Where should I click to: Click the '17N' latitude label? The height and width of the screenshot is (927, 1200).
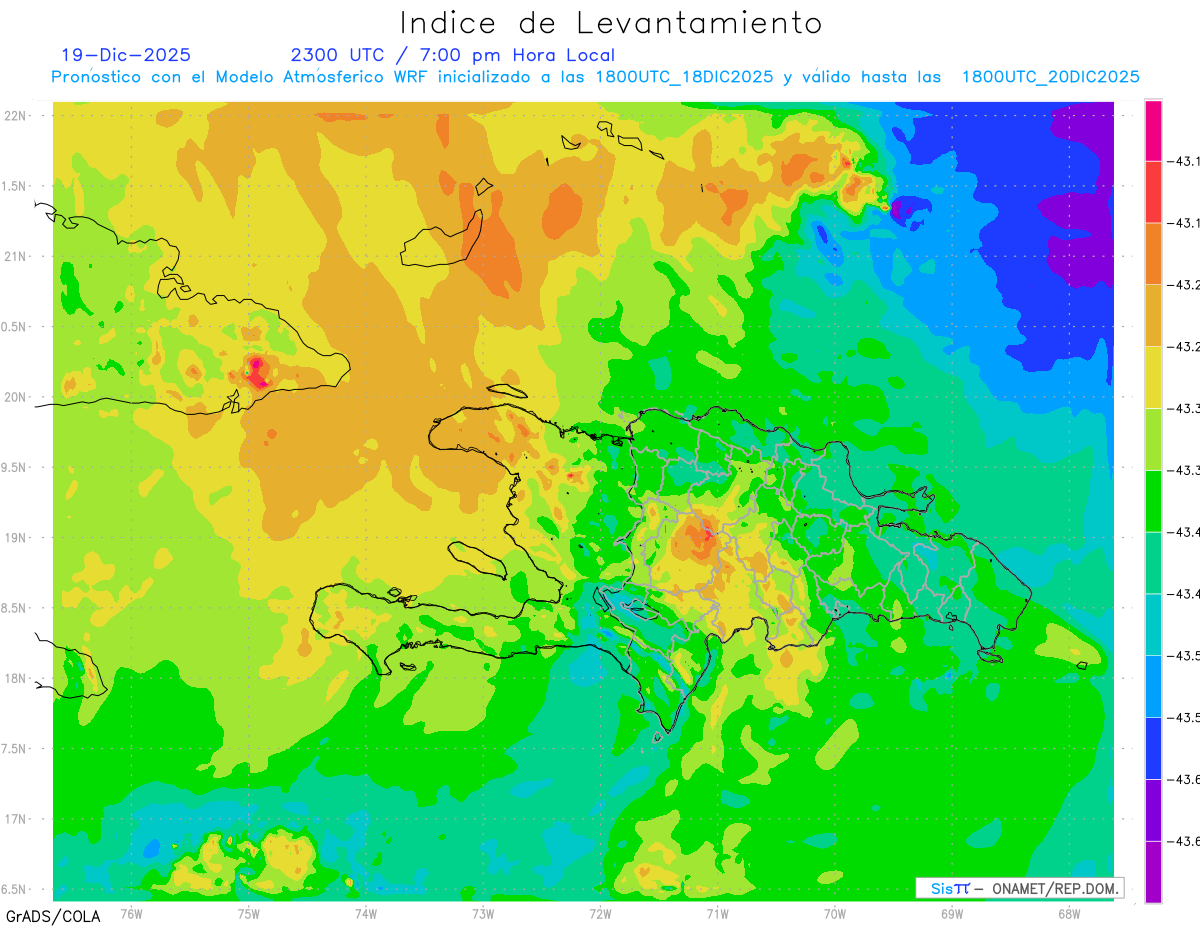click(16, 819)
